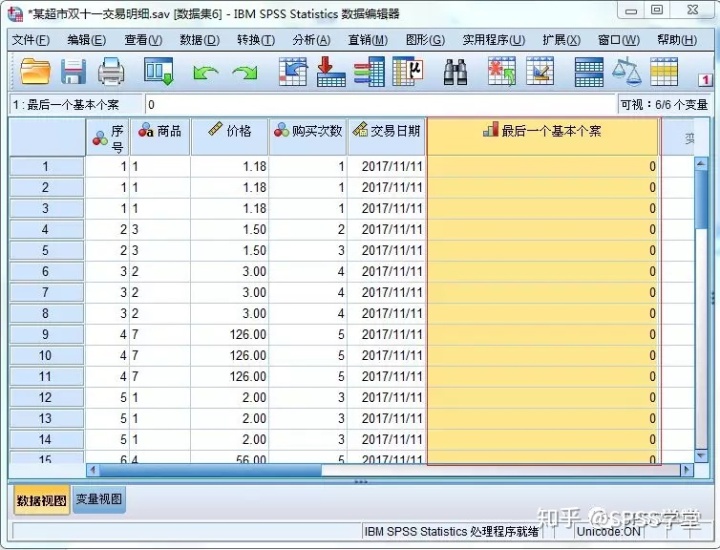Viewport: 720px width, 550px height.
Task: Switch to 变量视图 tab
Action: pos(99,499)
